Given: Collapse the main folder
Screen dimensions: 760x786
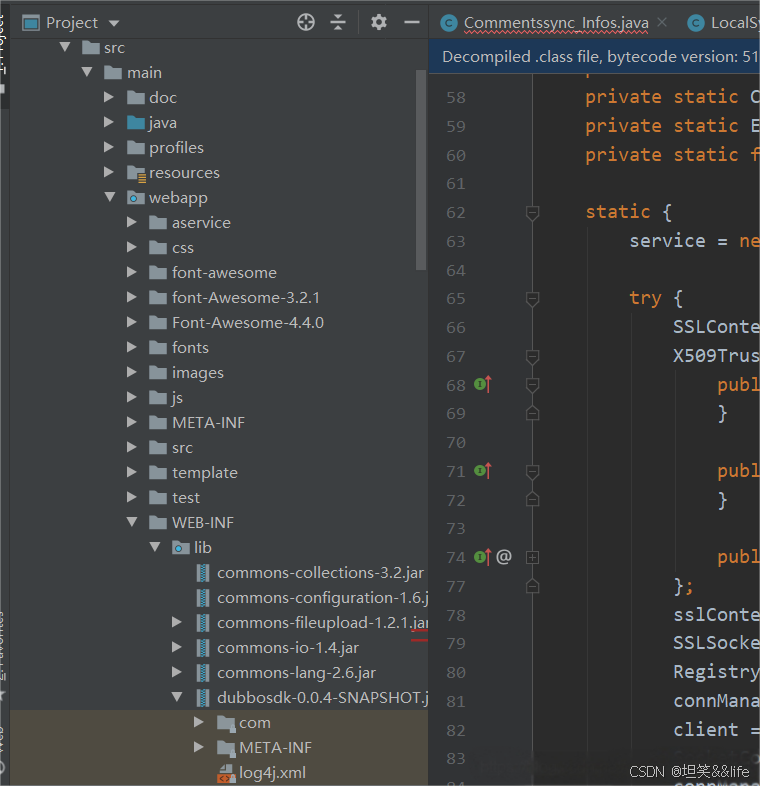Looking at the screenshot, I should tap(87, 72).
